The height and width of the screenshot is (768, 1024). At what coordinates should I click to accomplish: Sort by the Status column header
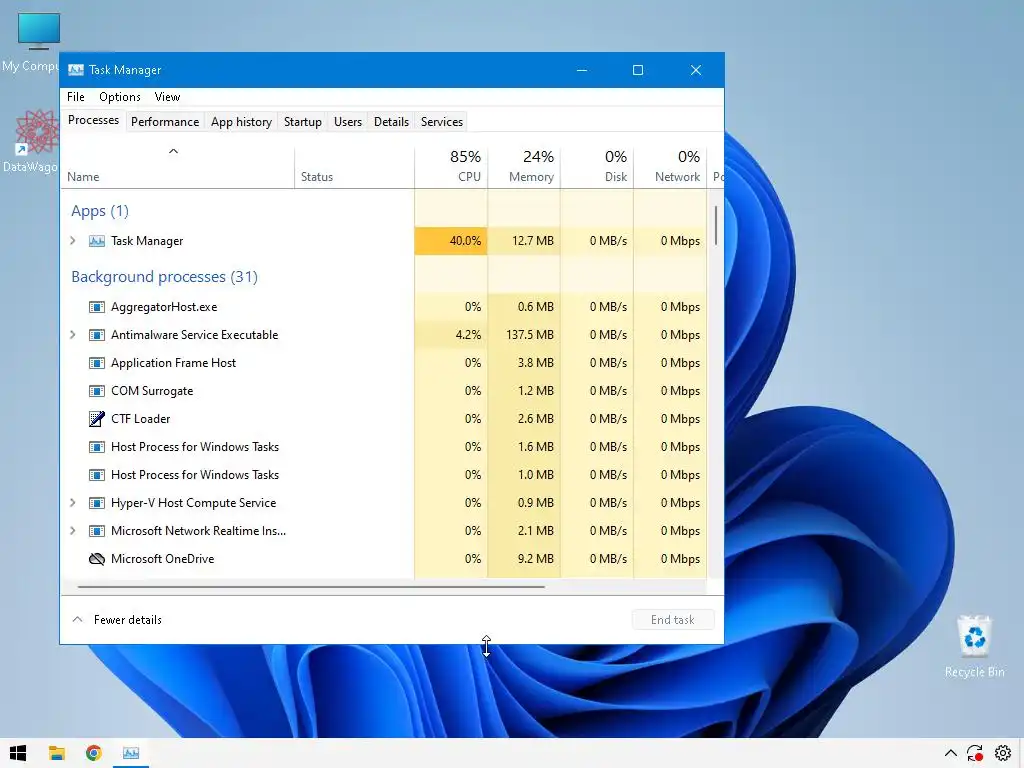pyautogui.click(x=355, y=167)
